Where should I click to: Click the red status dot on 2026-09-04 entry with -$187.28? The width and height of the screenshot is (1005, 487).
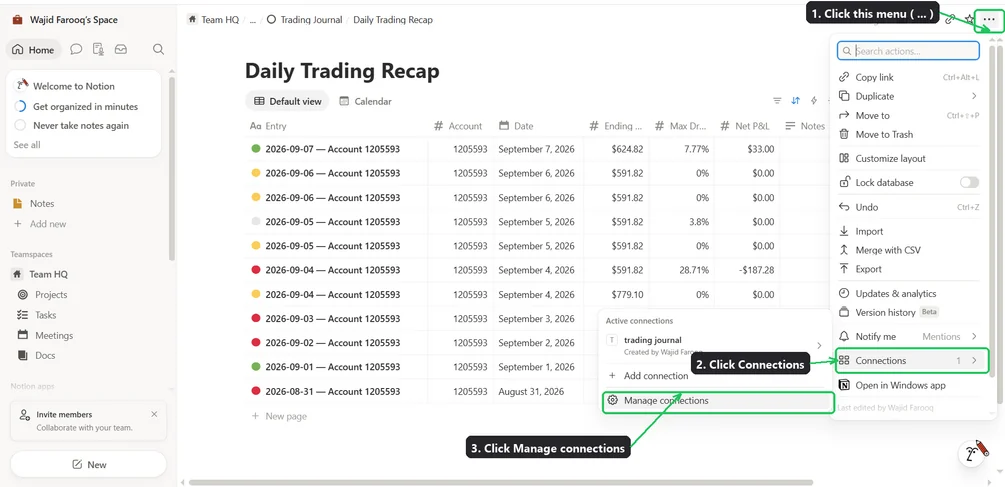pos(256,270)
